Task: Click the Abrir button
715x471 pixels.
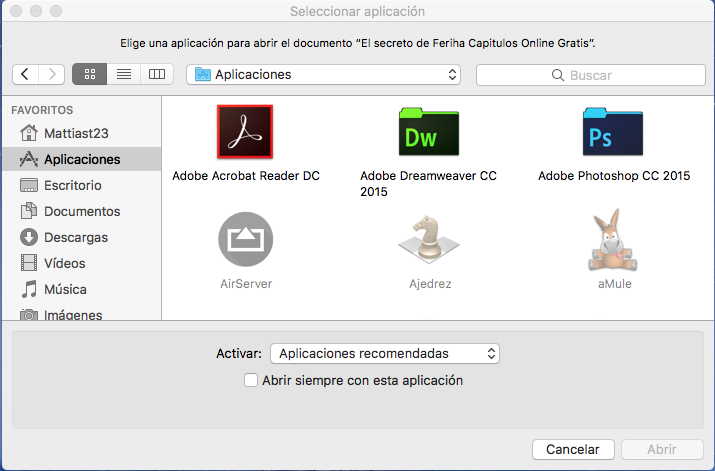Action: point(662,450)
